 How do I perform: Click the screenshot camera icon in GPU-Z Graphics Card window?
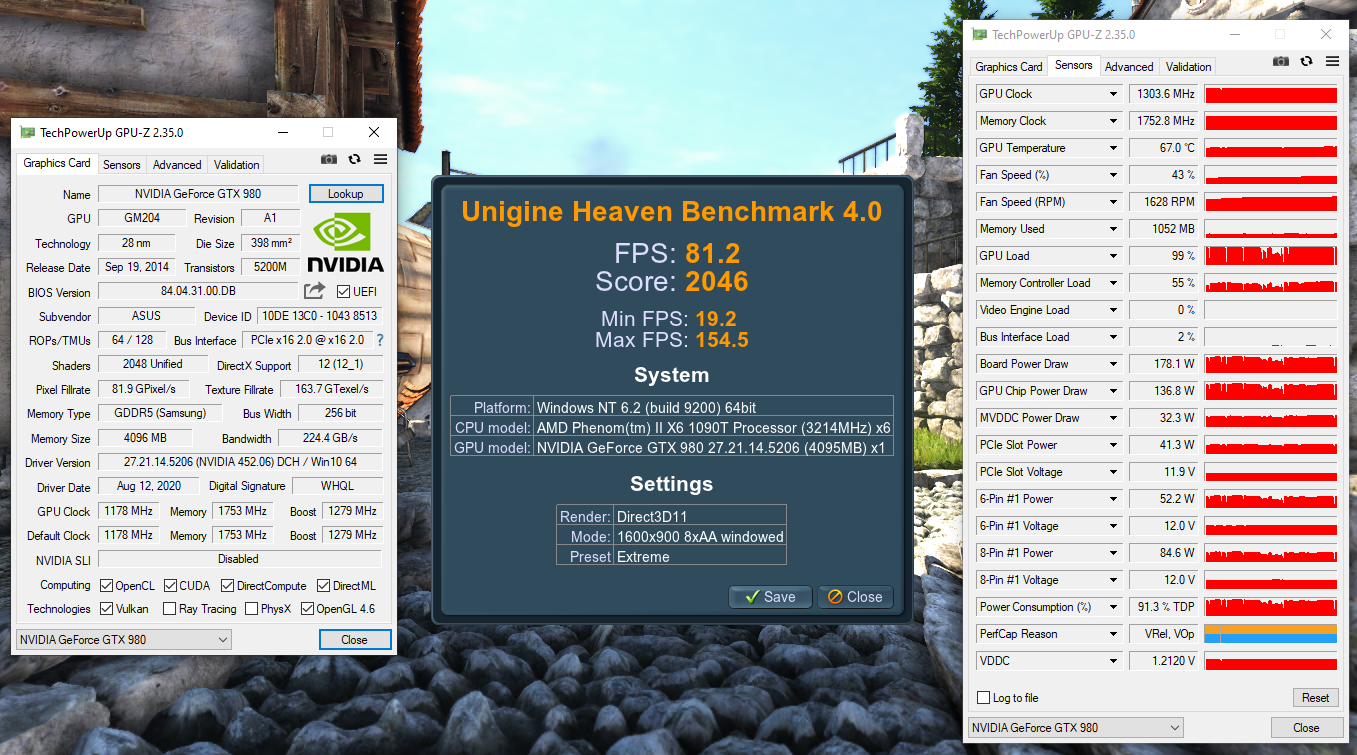[328, 159]
